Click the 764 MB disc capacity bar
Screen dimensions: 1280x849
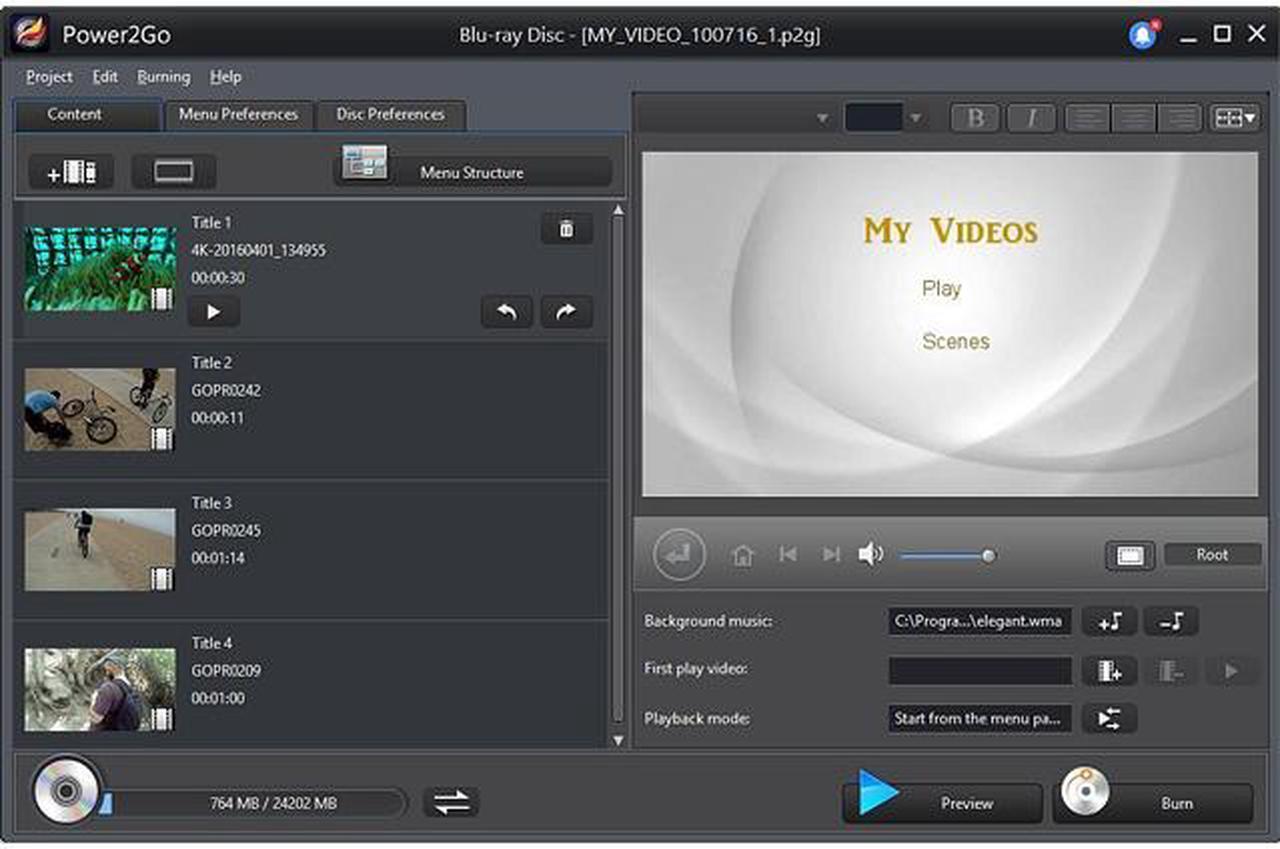(x=258, y=802)
